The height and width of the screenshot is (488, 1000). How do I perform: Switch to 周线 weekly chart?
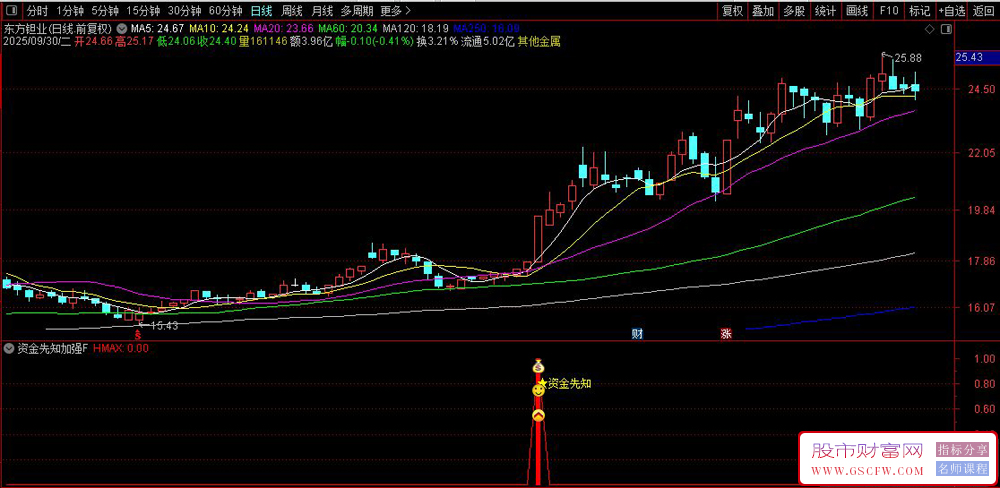pyautogui.click(x=291, y=10)
